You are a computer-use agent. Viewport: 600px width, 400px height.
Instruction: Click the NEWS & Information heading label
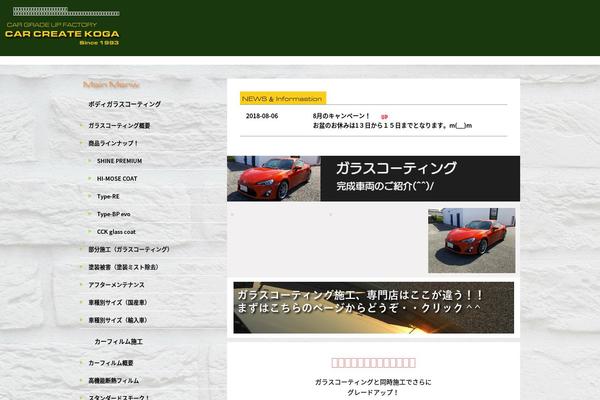point(283,98)
